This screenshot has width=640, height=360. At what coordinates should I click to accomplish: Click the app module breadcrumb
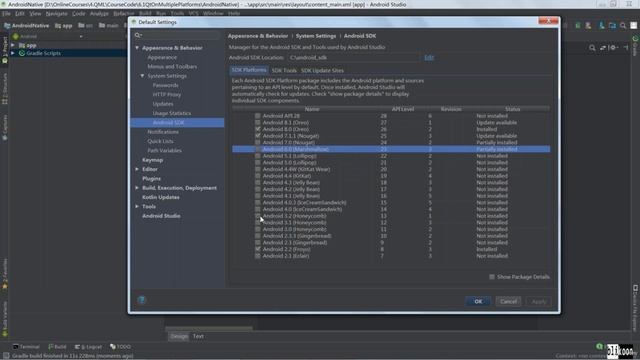pyautogui.click(x=64, y=26)
